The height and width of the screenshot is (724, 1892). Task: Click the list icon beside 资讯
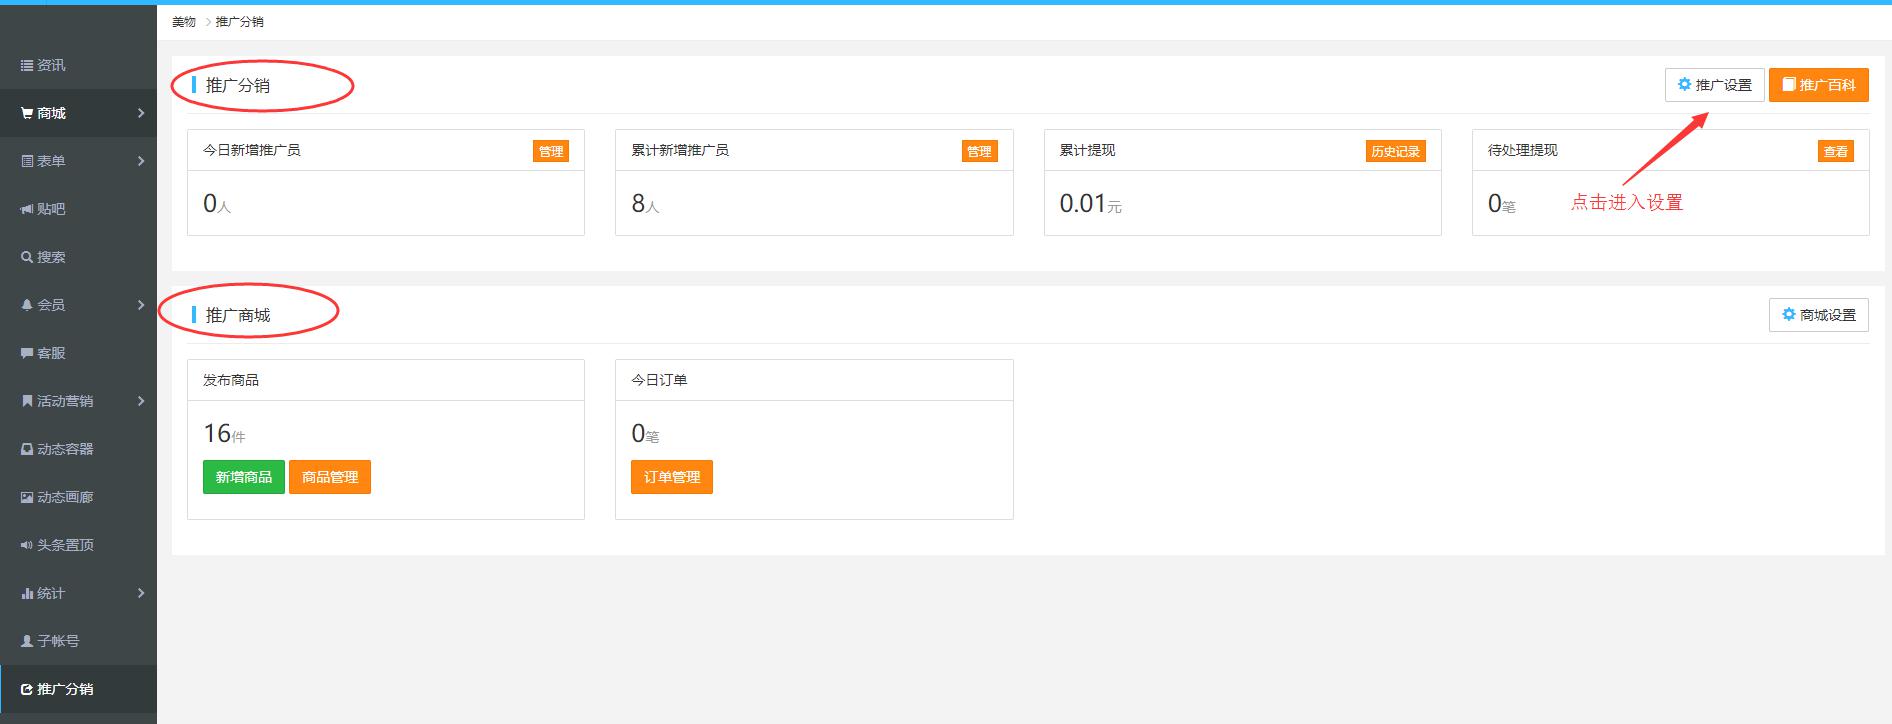[27, 65]
